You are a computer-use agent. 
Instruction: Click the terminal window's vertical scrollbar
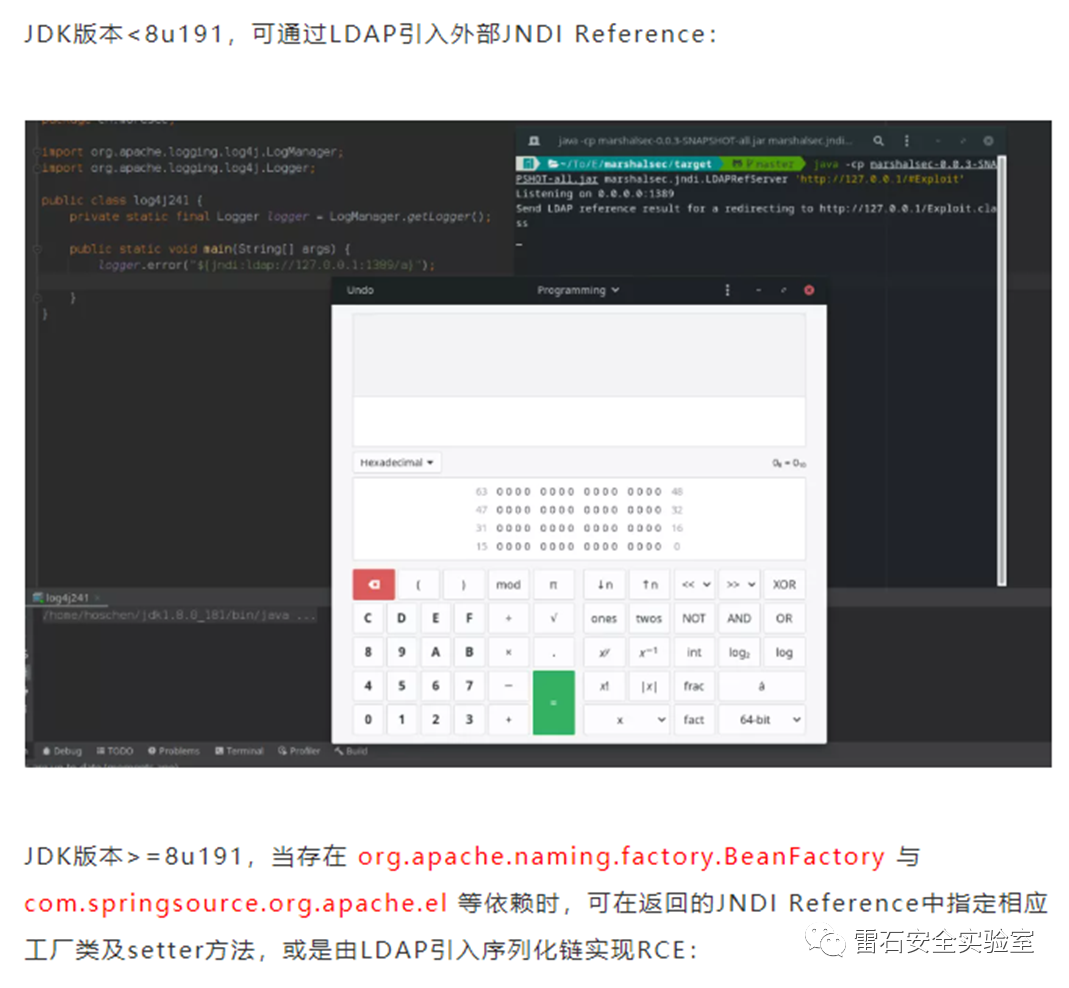(1001, 370)
